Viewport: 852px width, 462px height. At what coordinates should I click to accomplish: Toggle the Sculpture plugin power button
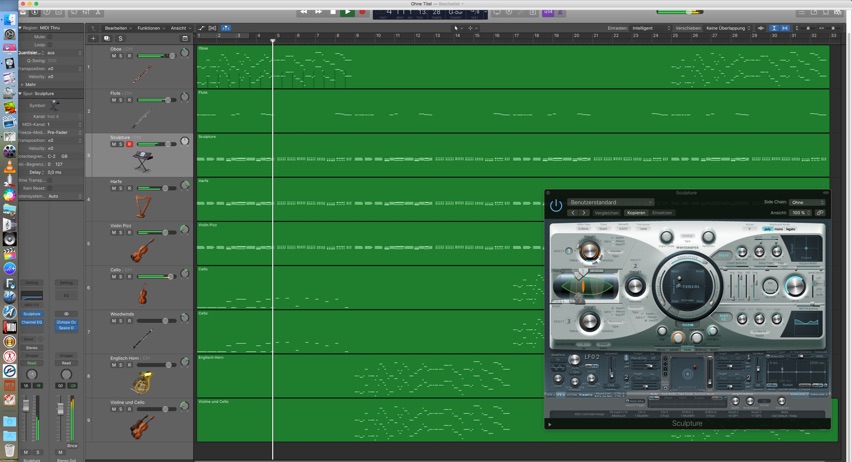556,205
